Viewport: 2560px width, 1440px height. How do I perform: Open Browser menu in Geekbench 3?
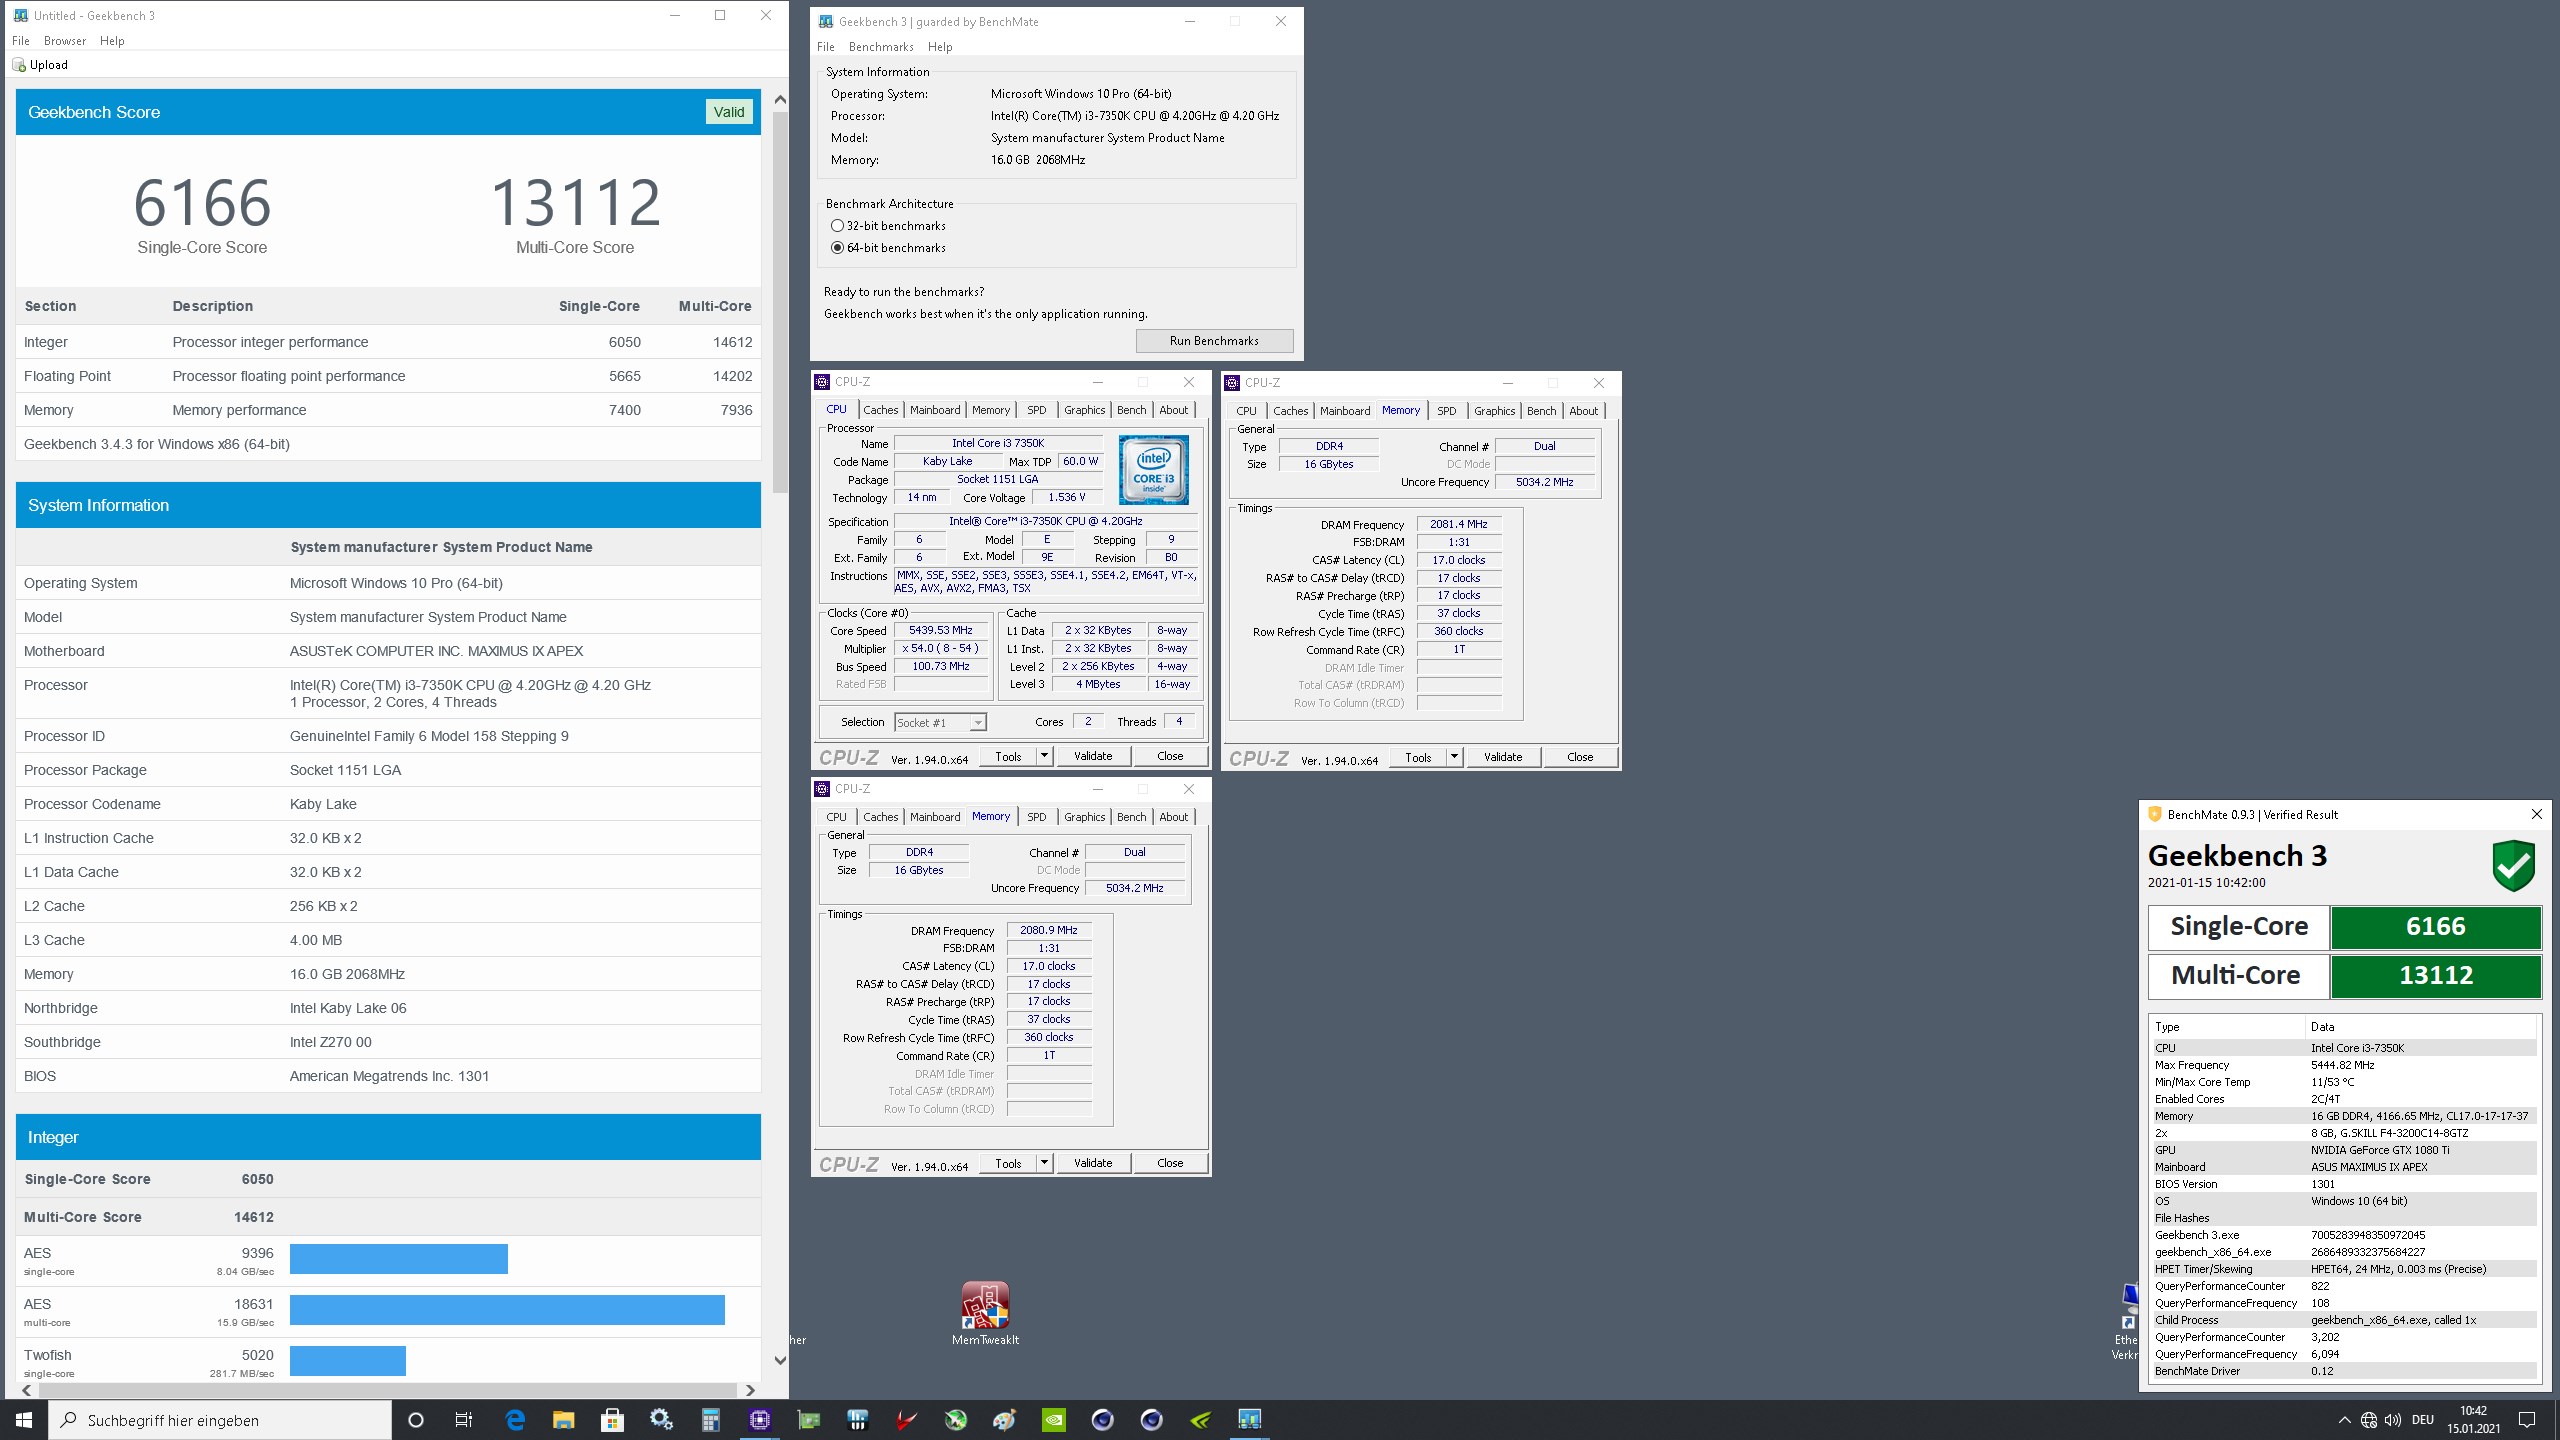click(x=65, y=41)
